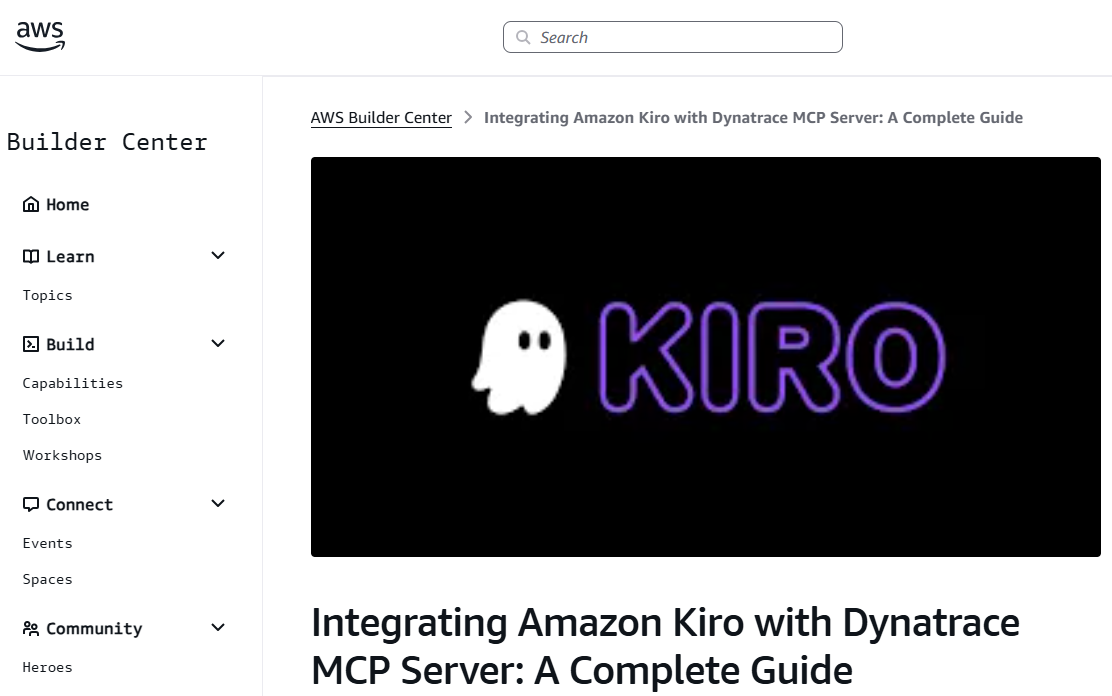Click the Connect chat bubble icon
This screenshot has height=696, width=1112.
click(29, 503)
